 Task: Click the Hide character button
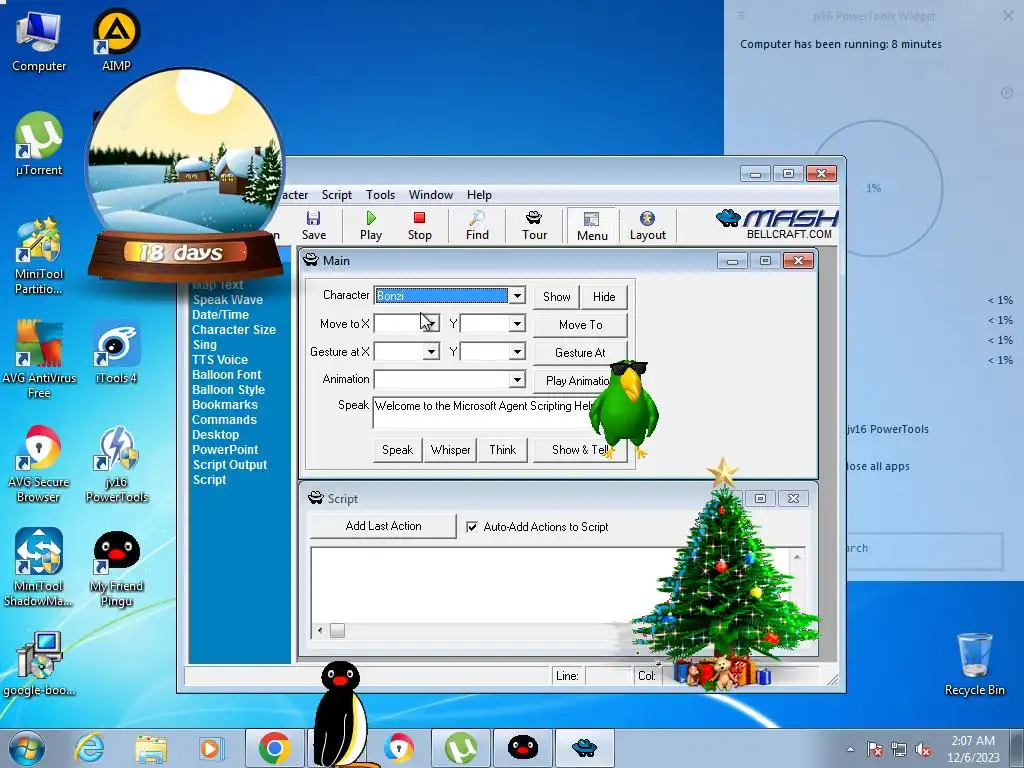pos(603,296)
